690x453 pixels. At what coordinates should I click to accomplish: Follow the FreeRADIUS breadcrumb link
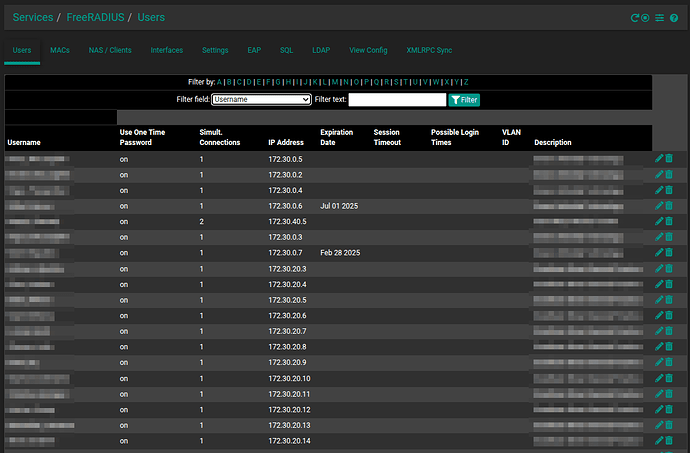95,18
